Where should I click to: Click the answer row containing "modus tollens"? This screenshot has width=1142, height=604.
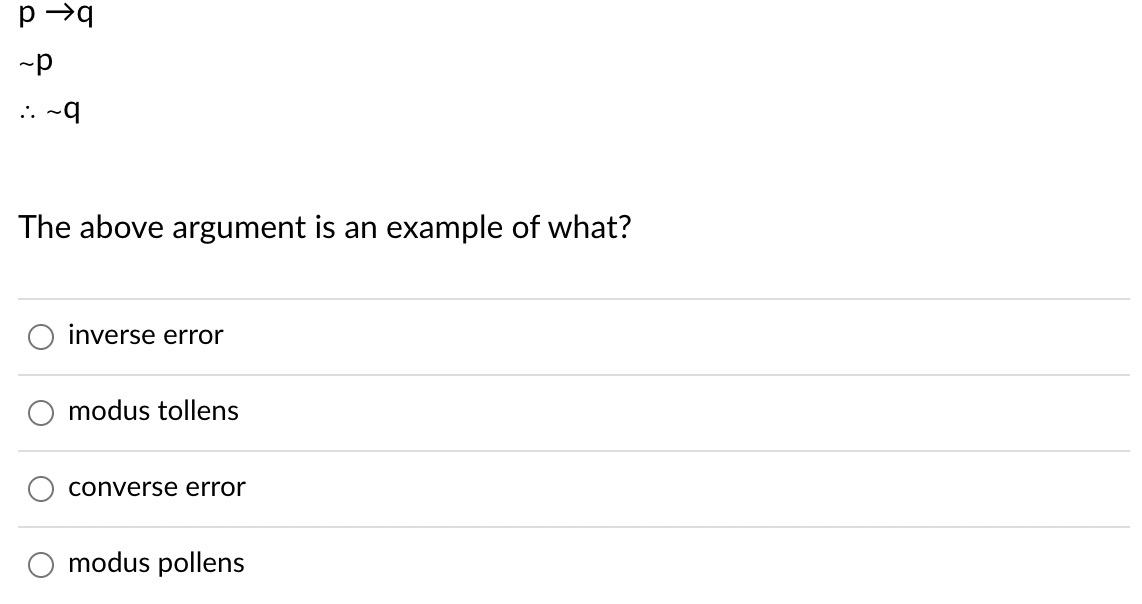click(x=400, y=411)
